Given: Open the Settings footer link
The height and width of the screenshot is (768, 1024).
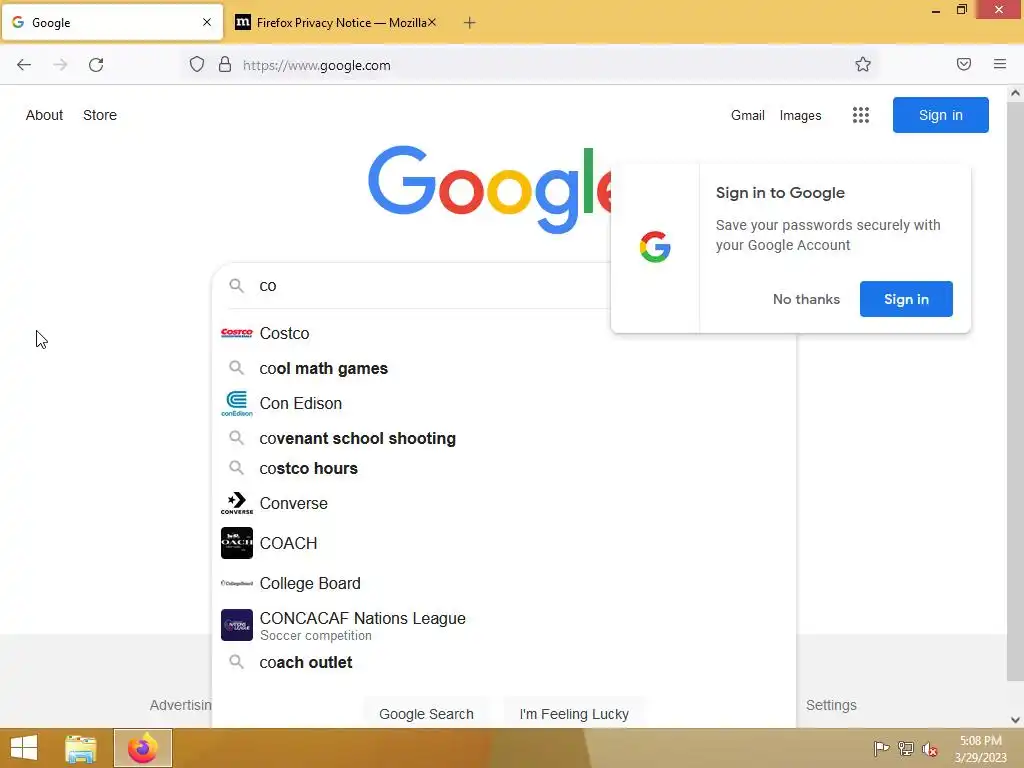Looking at the screenshot, I should pos(831,705).
